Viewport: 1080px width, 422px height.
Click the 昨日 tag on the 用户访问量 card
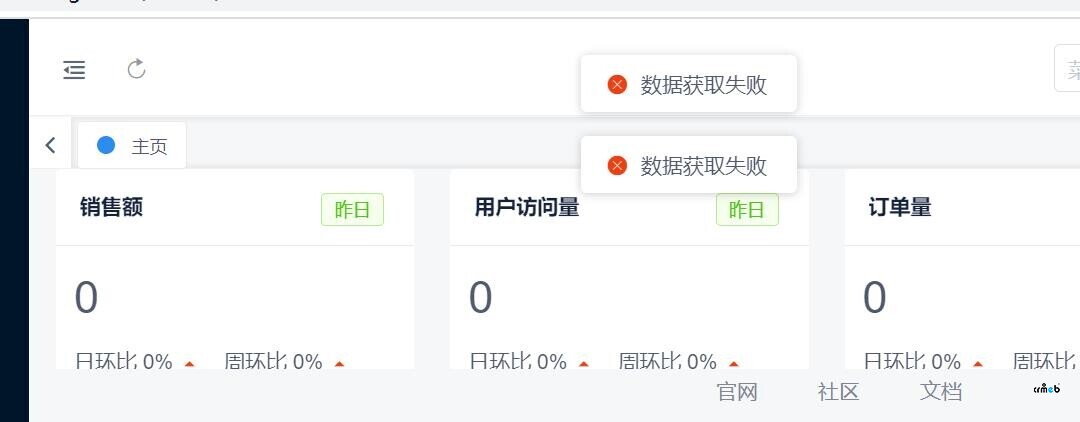[747, 210]
